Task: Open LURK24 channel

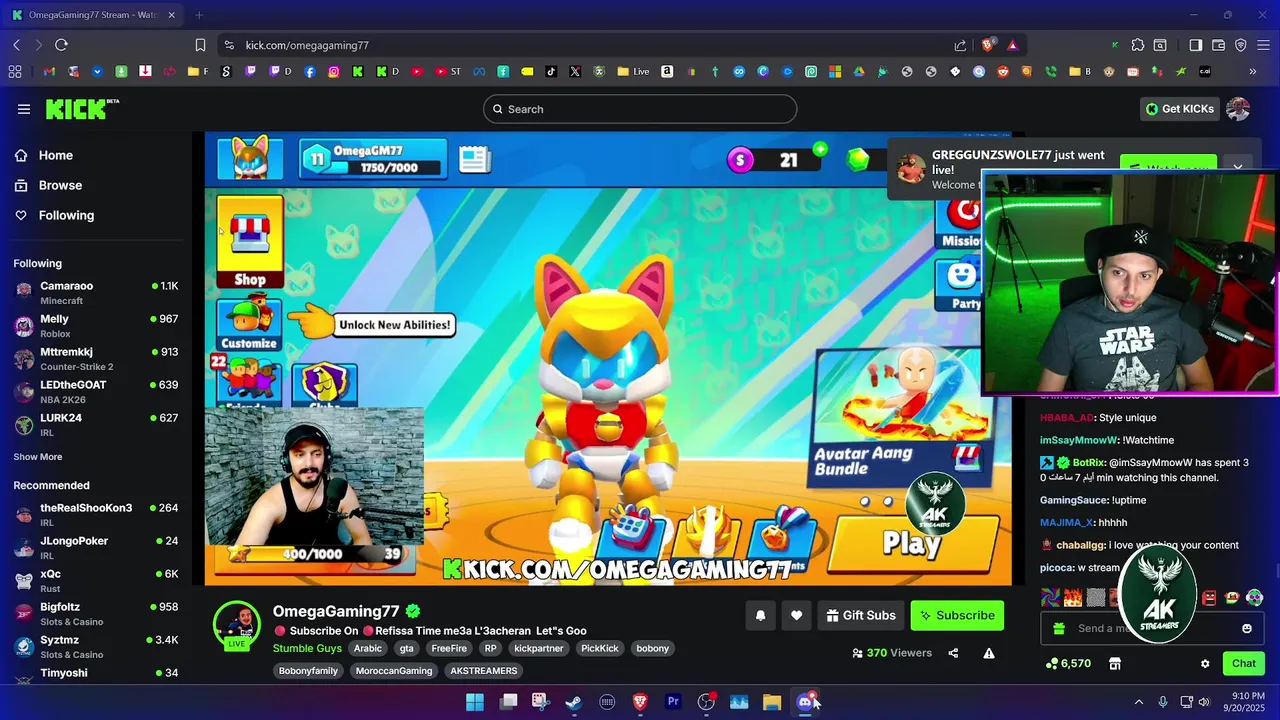Action: tap(96, 425)
